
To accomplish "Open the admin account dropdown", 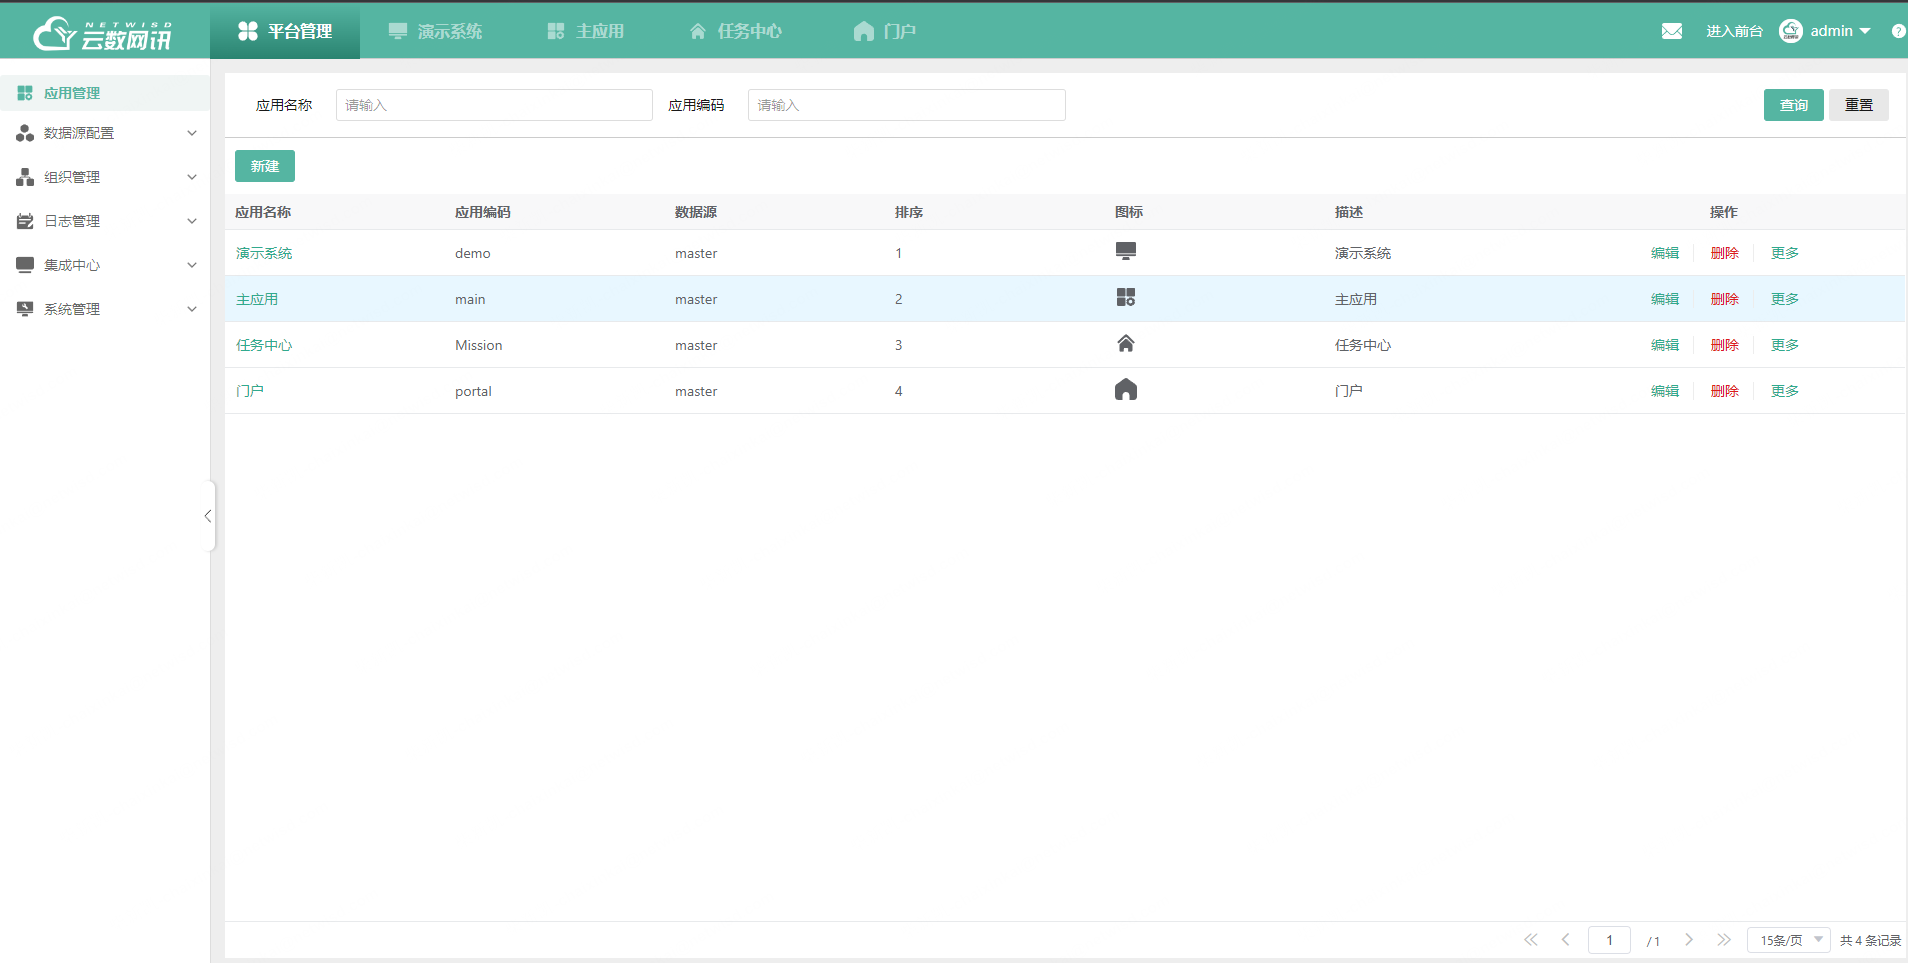I will pyautogui.click(x=1840, y=31).
